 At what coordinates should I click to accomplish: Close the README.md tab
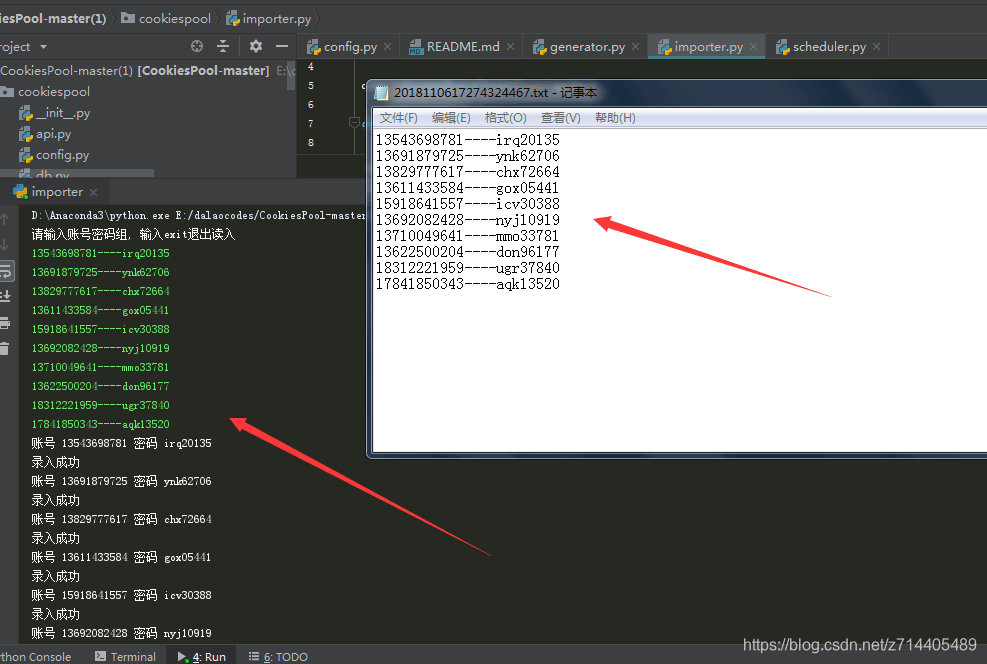[x=510, y=47]
